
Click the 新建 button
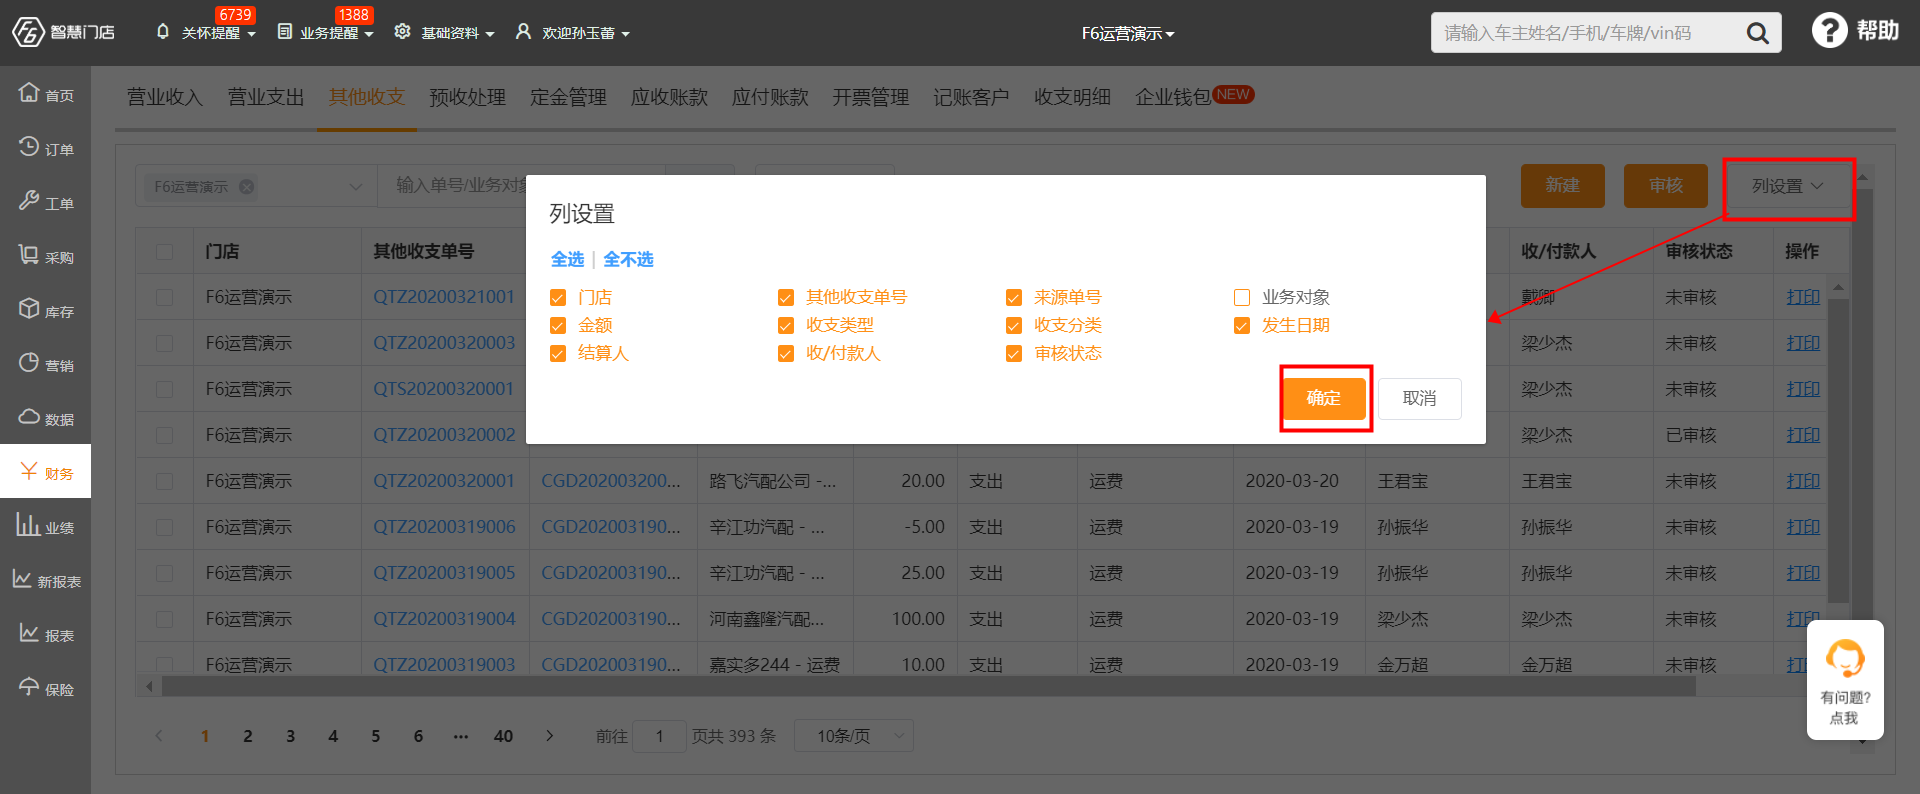(x=1563, y=186)
